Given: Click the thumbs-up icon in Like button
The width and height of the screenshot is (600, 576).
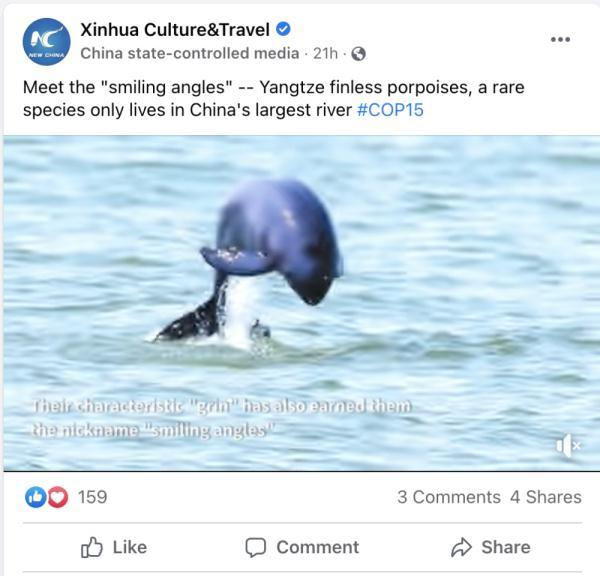Looking at the screenshot, I should pyautogui.click(x=92, y=547).
